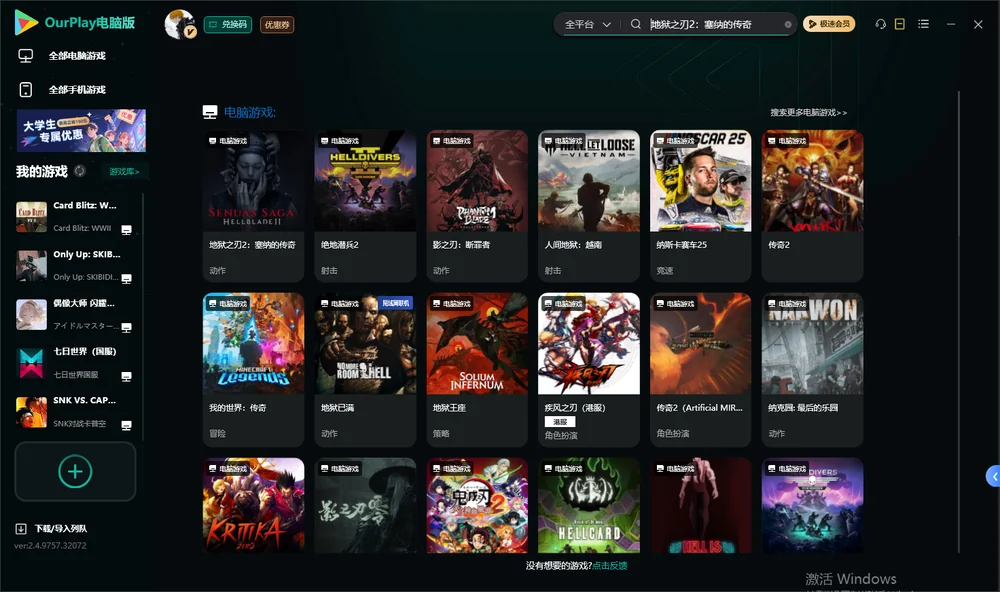Open the Helldivers 绝地潜兵2 game card
Screen dimensions: 1000x592
(x=365, y=206)
